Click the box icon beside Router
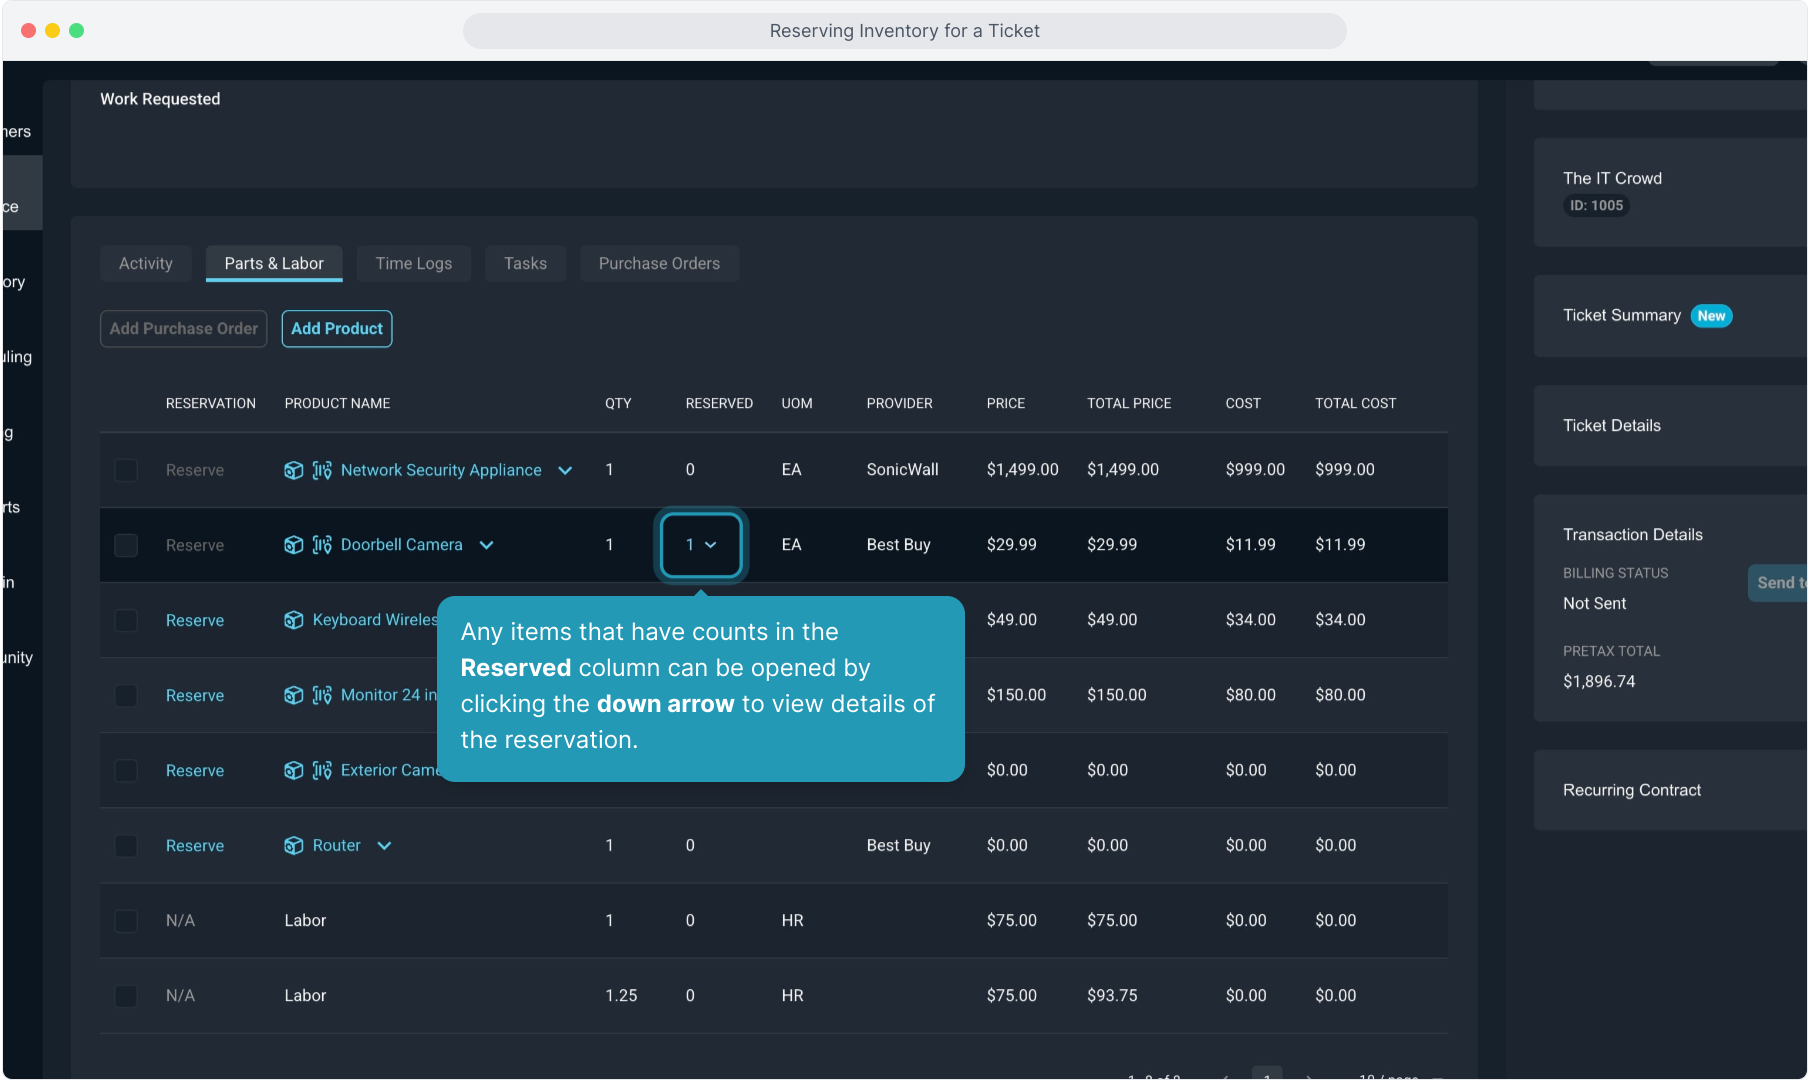This screenshot has width=1810, height=1080. click(x=293, y=846)
